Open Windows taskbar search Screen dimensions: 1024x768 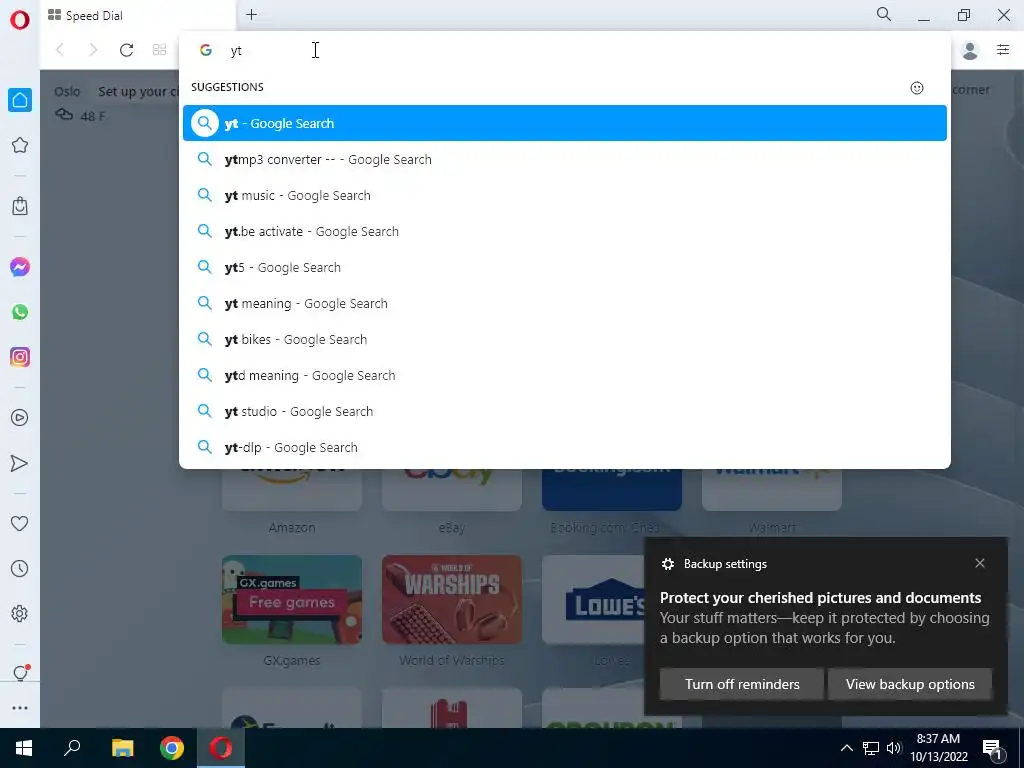tap(72, 748)
